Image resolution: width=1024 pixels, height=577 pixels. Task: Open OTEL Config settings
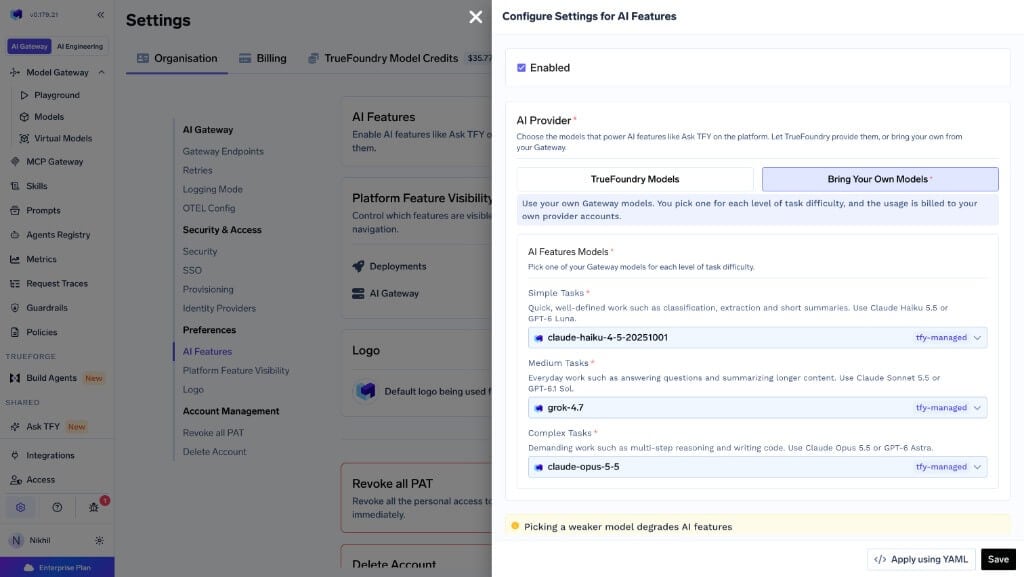pyautogui.click(x=209, y=208)
